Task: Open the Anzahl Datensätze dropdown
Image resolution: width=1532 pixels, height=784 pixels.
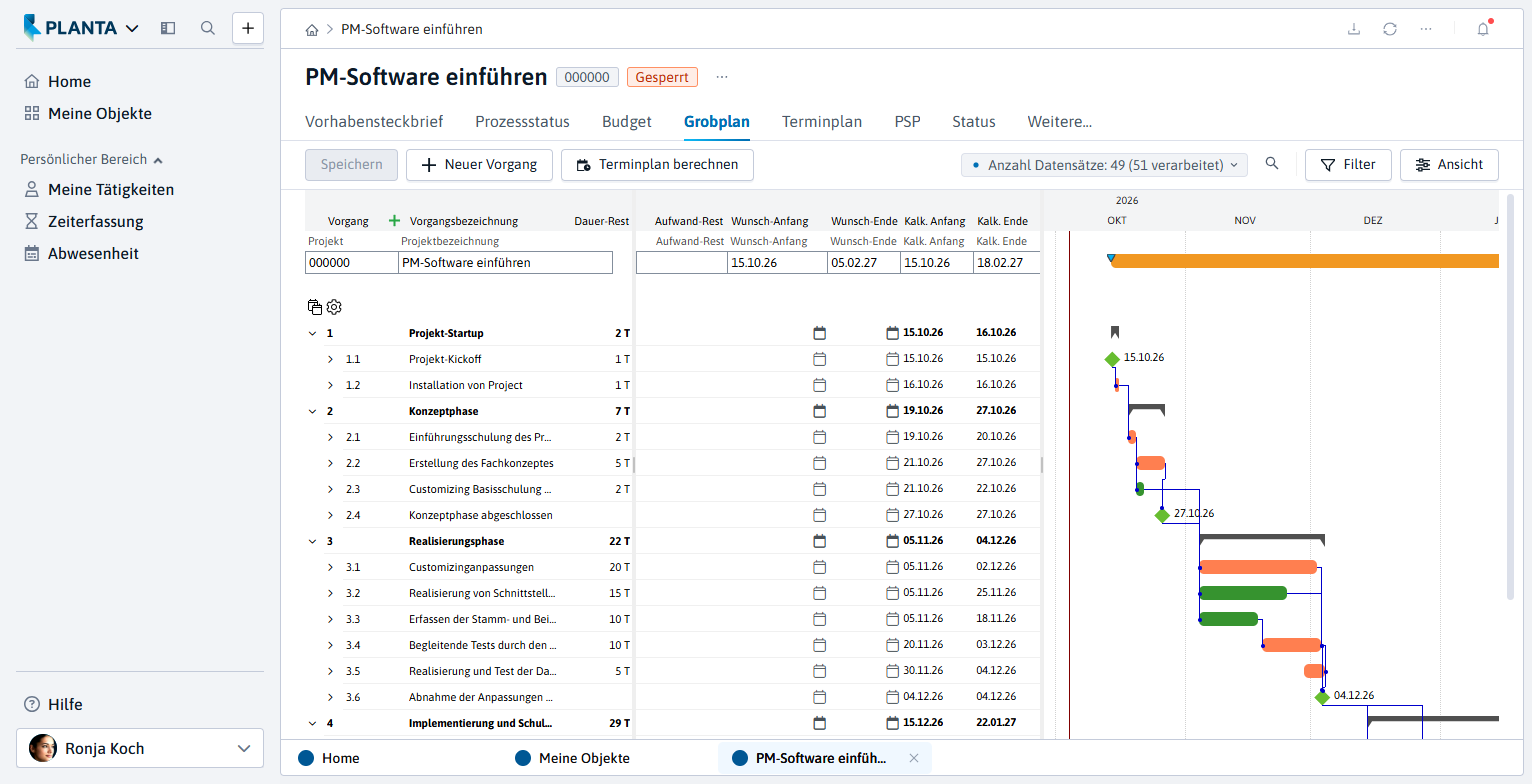Action: point(1104,165)
